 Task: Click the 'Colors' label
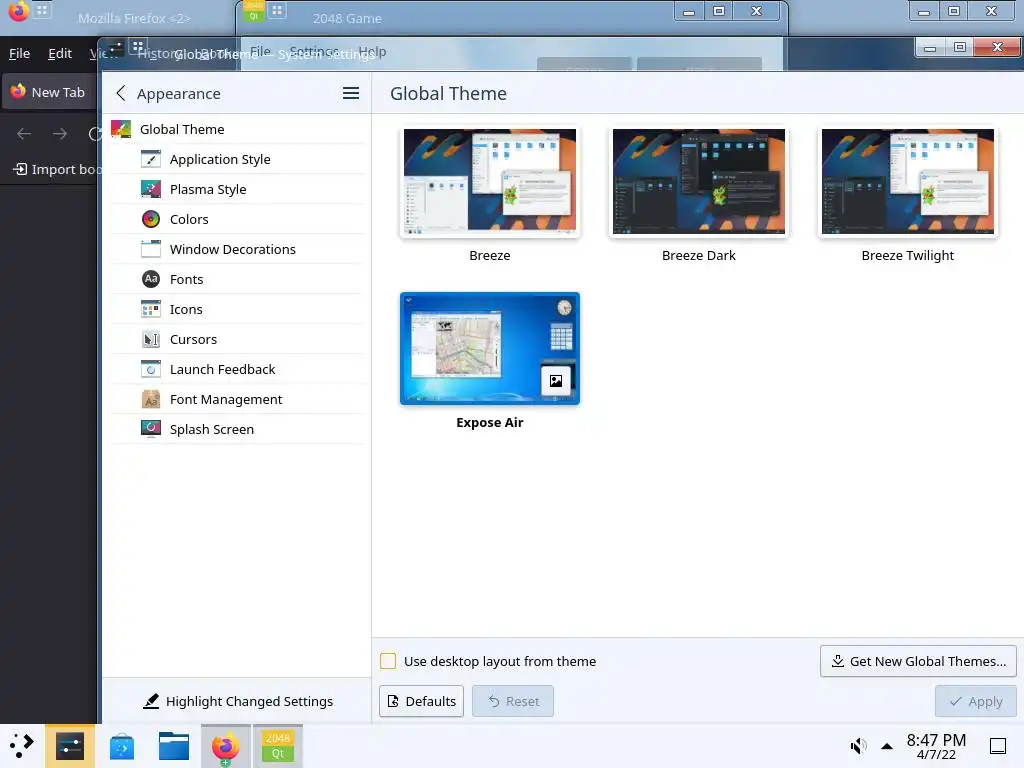pyautogui.click(x=189, y=219)
